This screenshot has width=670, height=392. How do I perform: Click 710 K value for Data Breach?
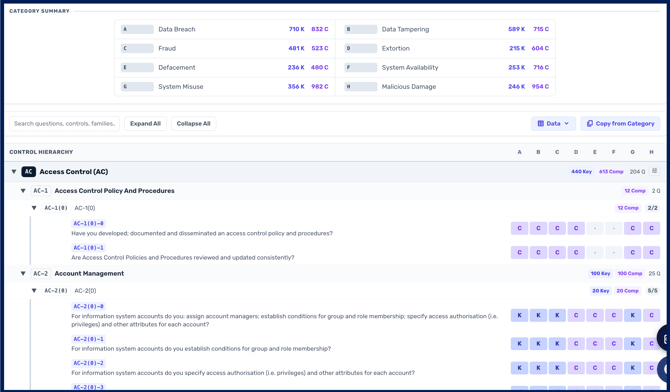pyautogui.click(x=297, y=29)
